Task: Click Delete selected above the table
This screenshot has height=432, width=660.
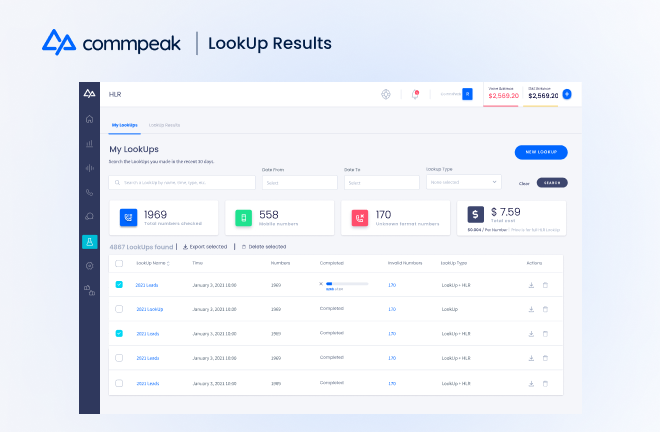Action: 264,247
